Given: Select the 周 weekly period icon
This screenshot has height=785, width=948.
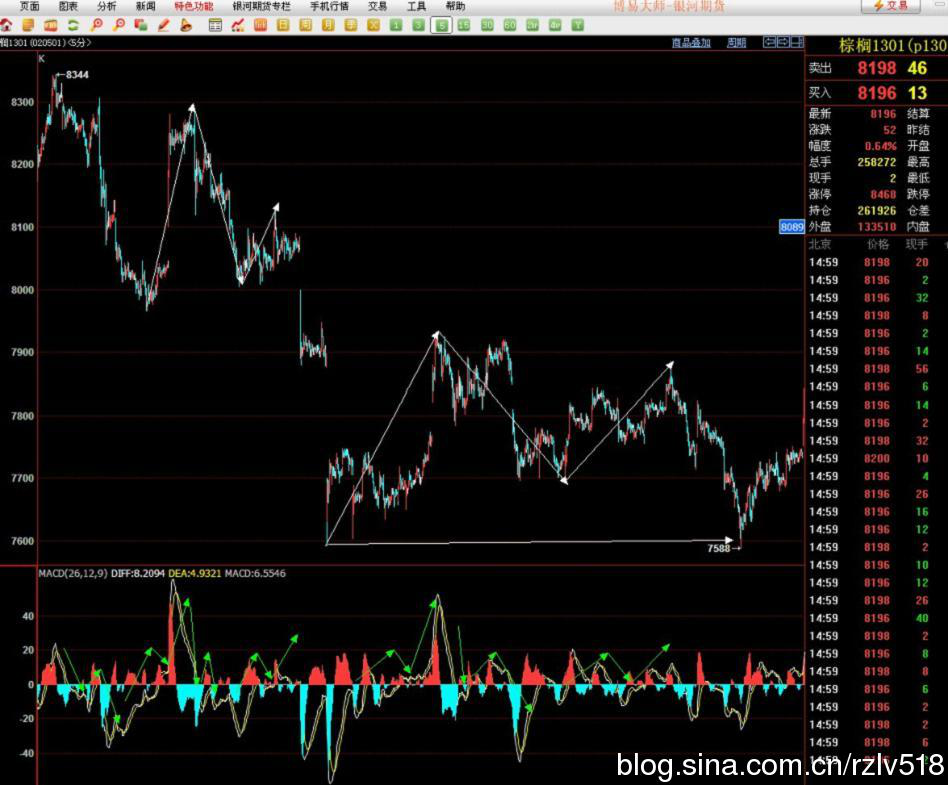Looking at the screenshot, I should click(x=305, y=25).
